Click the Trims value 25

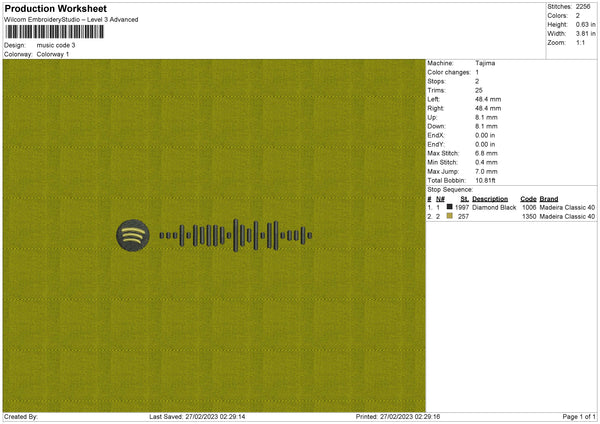479,90
